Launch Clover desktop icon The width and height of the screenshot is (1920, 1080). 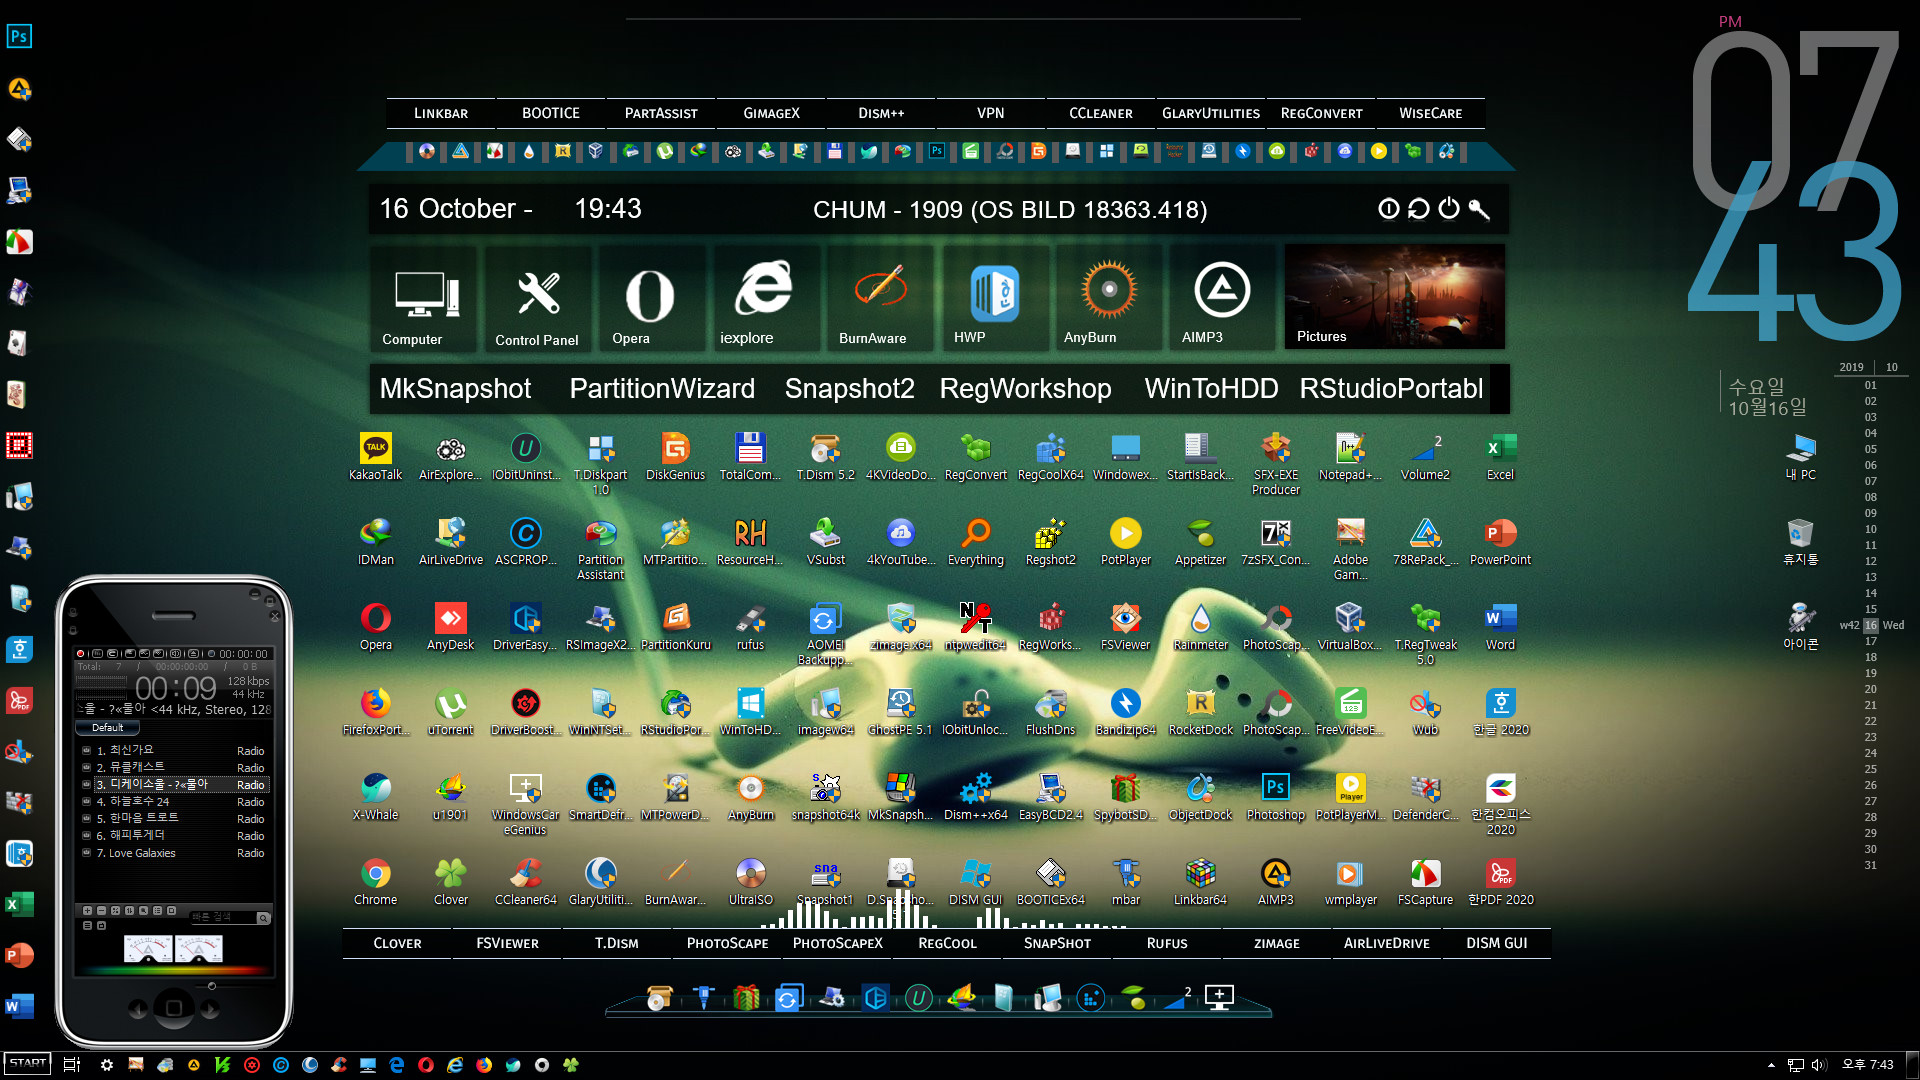[450, 881]
